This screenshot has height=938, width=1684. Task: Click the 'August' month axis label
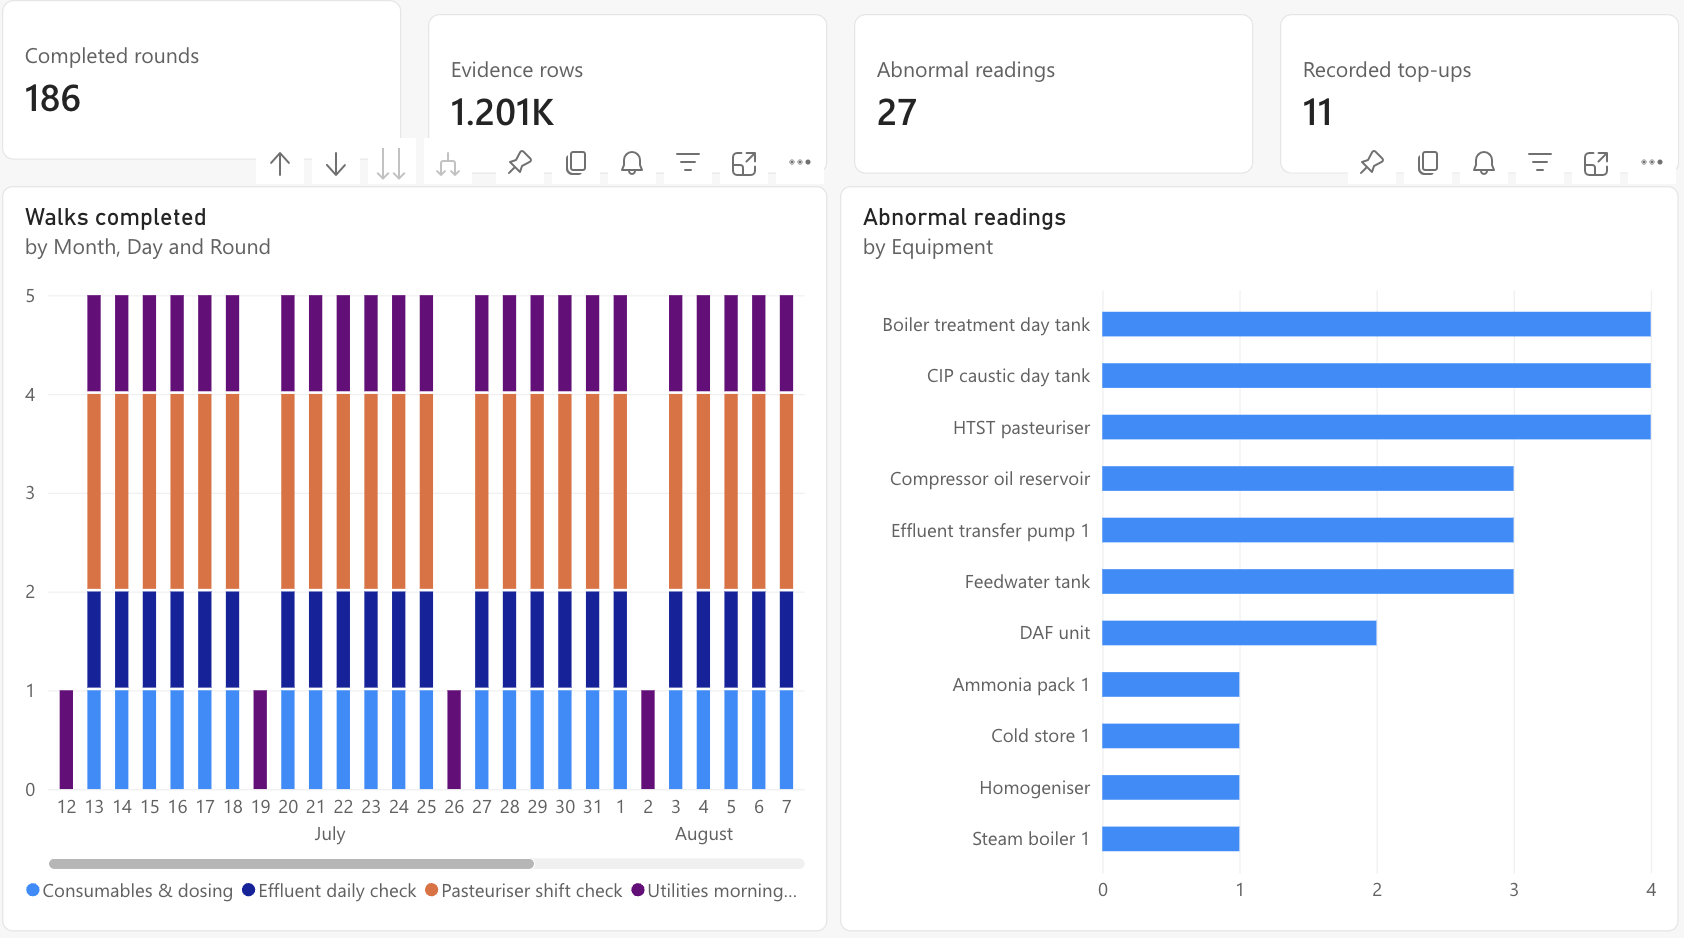pyautogui.click(x=704, y=833)
